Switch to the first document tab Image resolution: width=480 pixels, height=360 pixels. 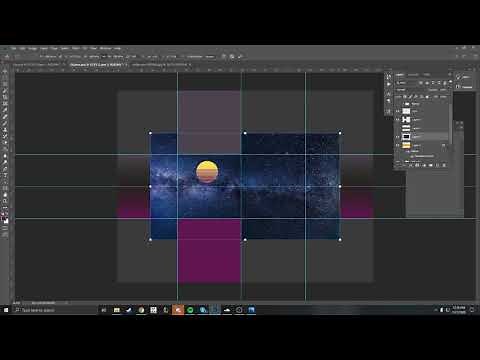38,65
